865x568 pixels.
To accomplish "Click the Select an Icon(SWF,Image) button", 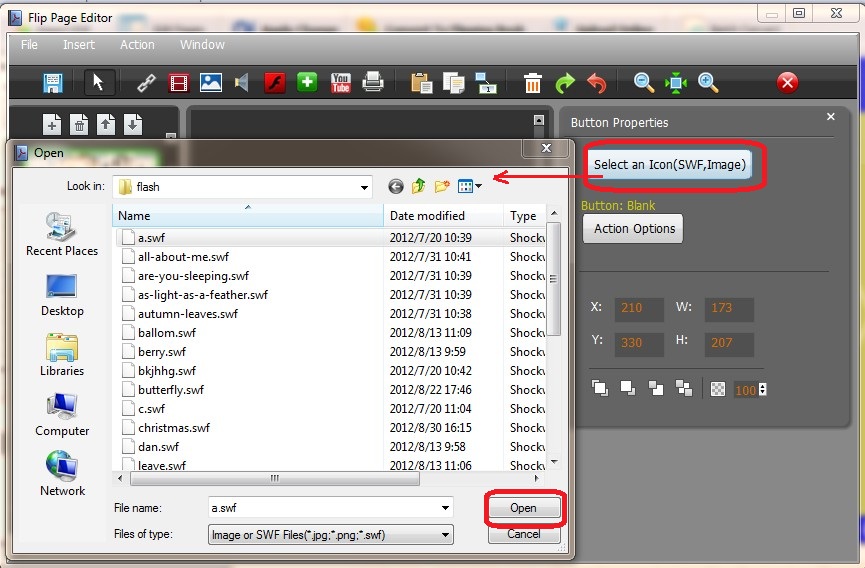I will [x=669, y=164].
